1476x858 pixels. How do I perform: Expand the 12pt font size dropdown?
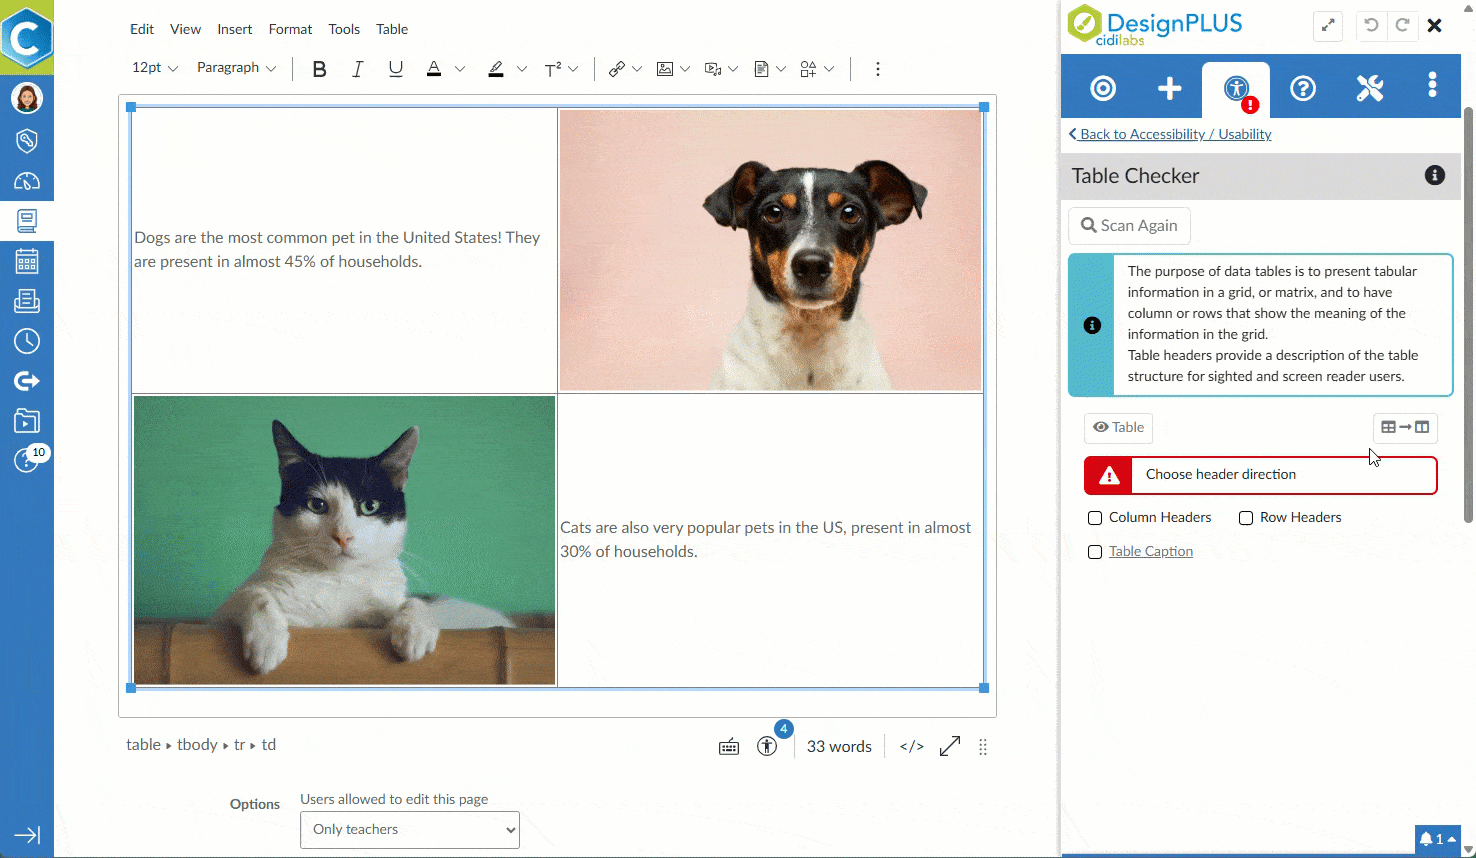pos(155,68)
